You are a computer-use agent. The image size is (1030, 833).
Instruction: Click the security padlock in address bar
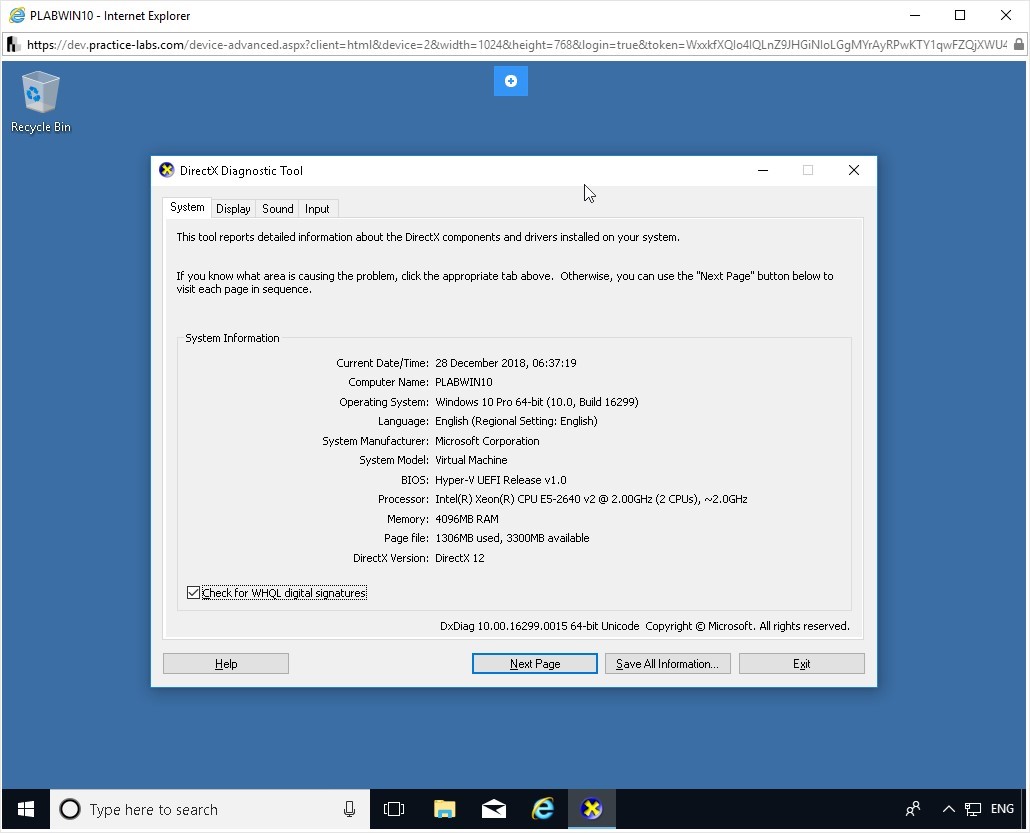tap(1018, 45)
